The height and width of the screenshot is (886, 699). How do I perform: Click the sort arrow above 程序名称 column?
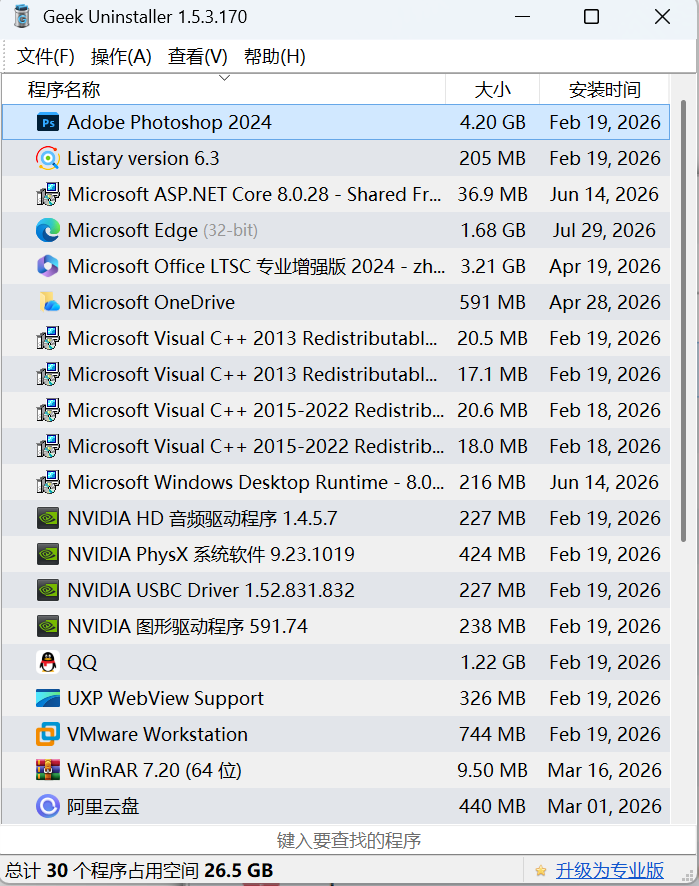tap(224, 78)
